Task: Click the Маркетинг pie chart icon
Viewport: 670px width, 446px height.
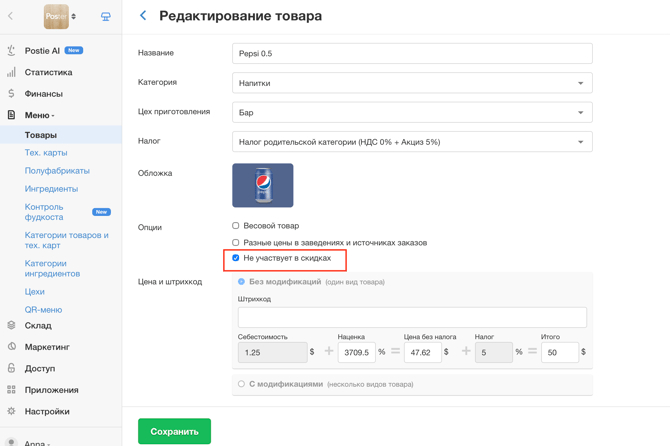Action: 12,347
